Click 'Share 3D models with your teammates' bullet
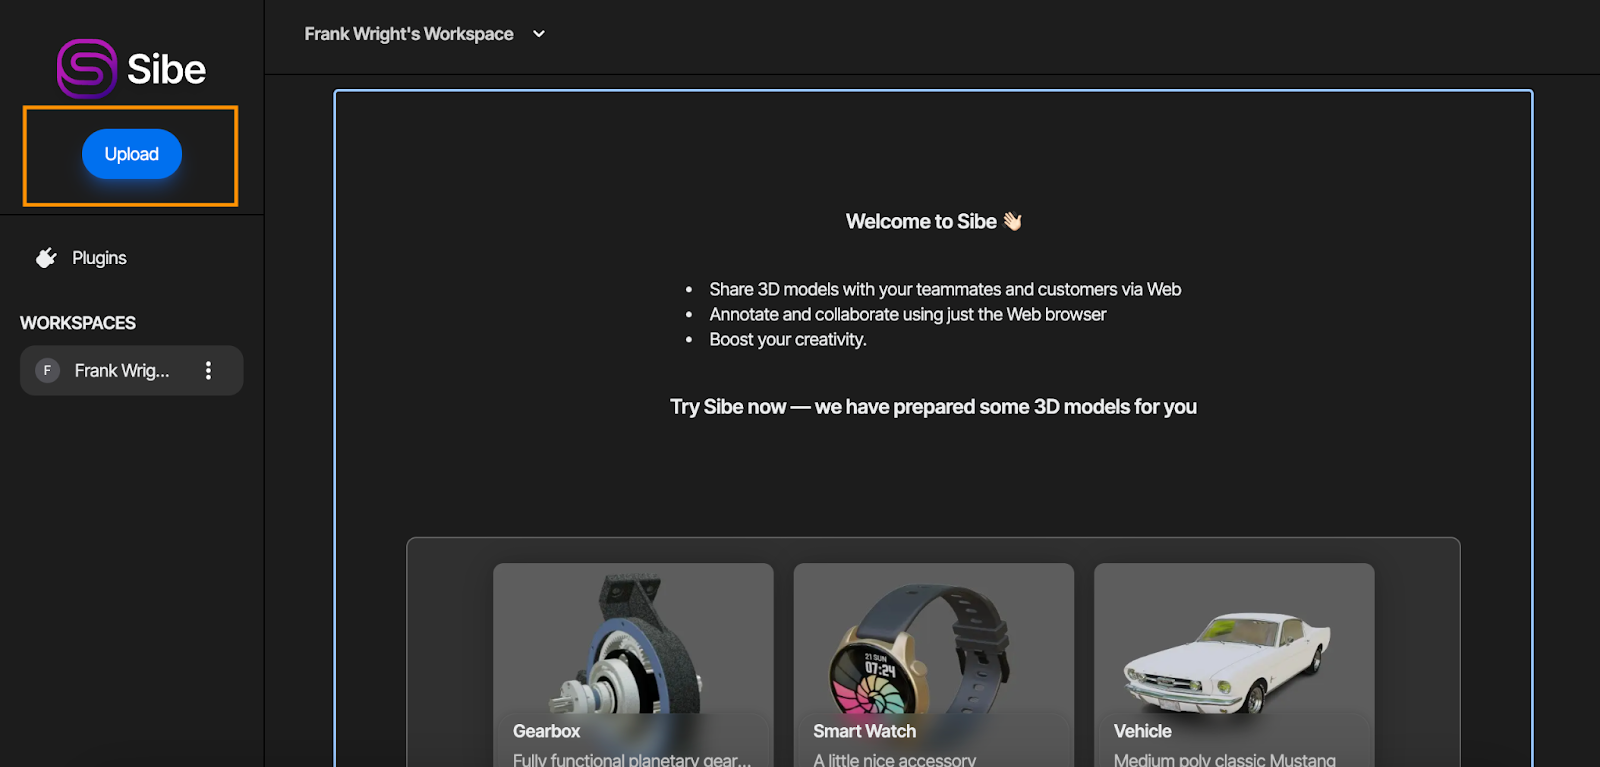The height and width of the screenshot is (767, 1600). (945, 289)
